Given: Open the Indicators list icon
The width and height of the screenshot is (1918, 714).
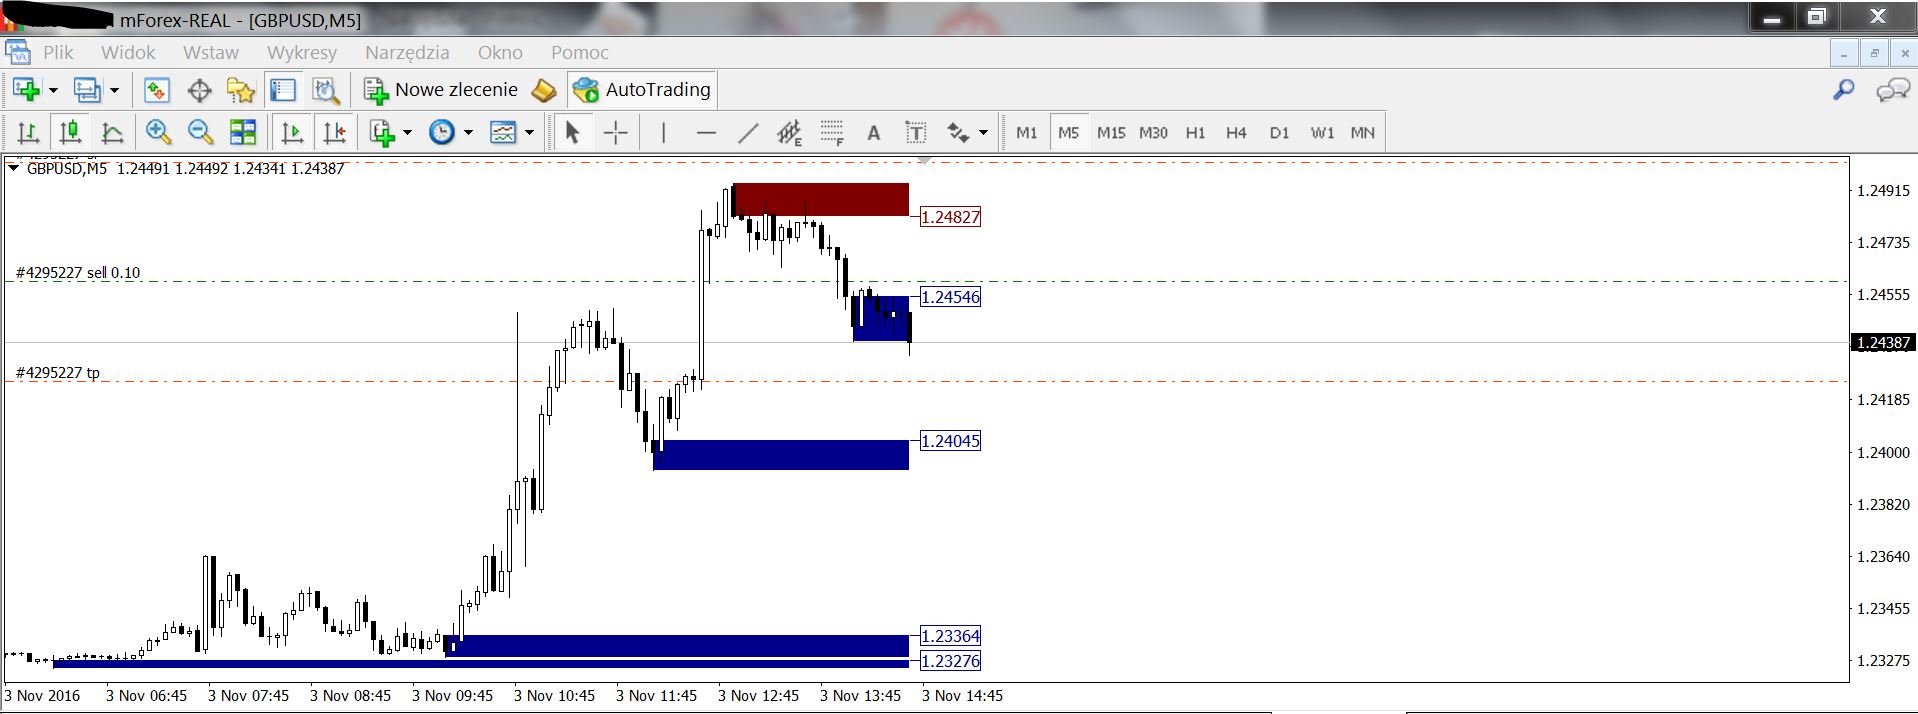Looking at the screenshot, I should coord(382,132).
